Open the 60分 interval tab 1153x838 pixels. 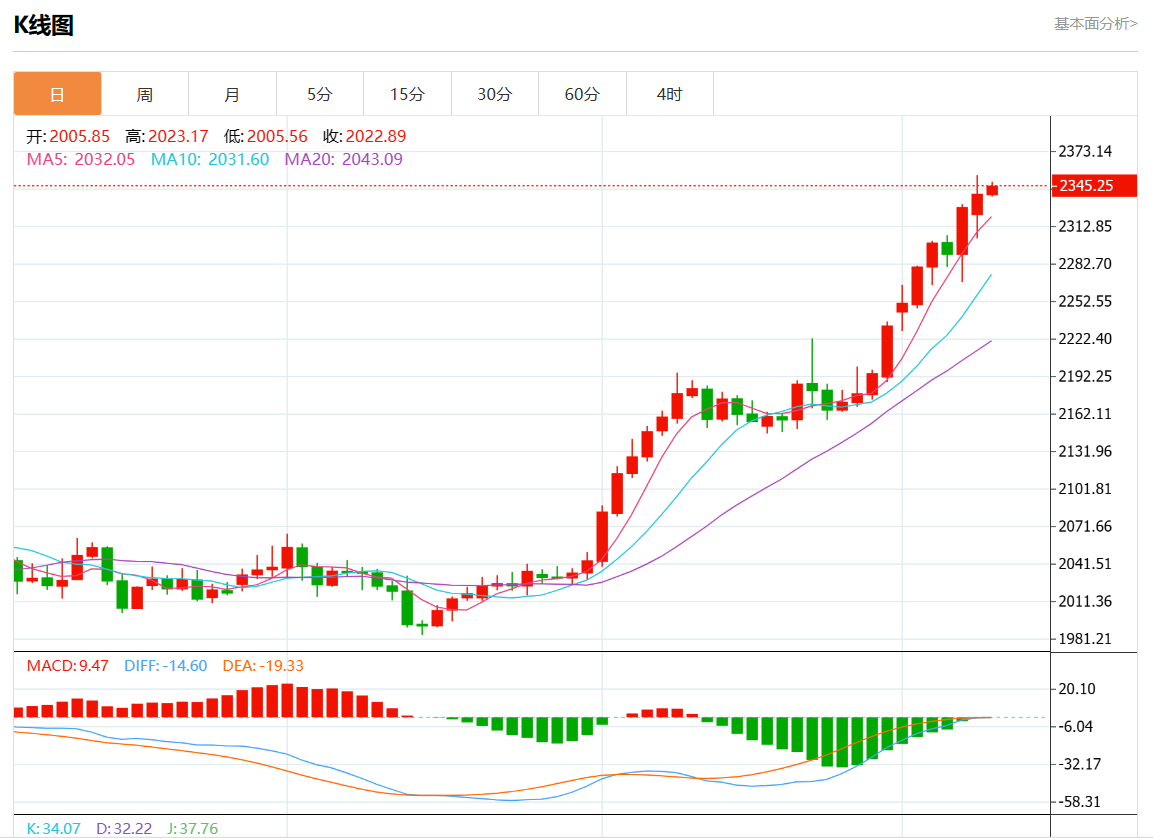click(582, 94)
